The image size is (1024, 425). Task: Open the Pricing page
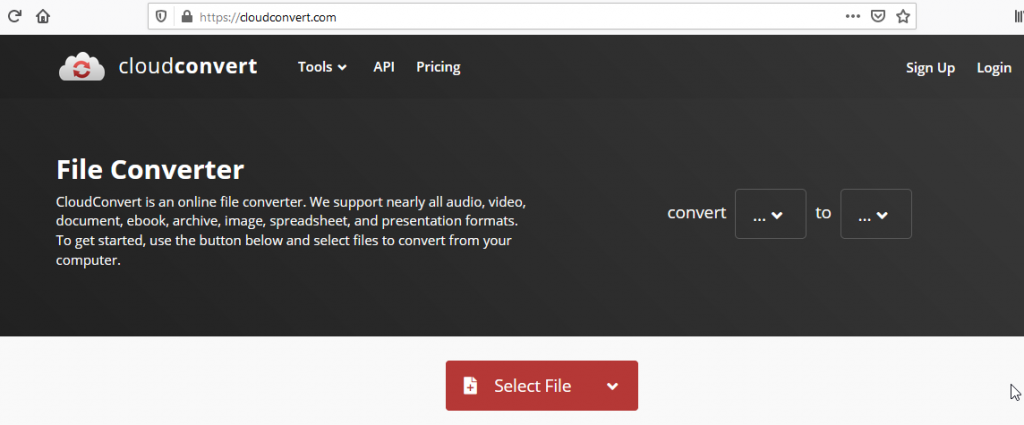coord(438,67)
